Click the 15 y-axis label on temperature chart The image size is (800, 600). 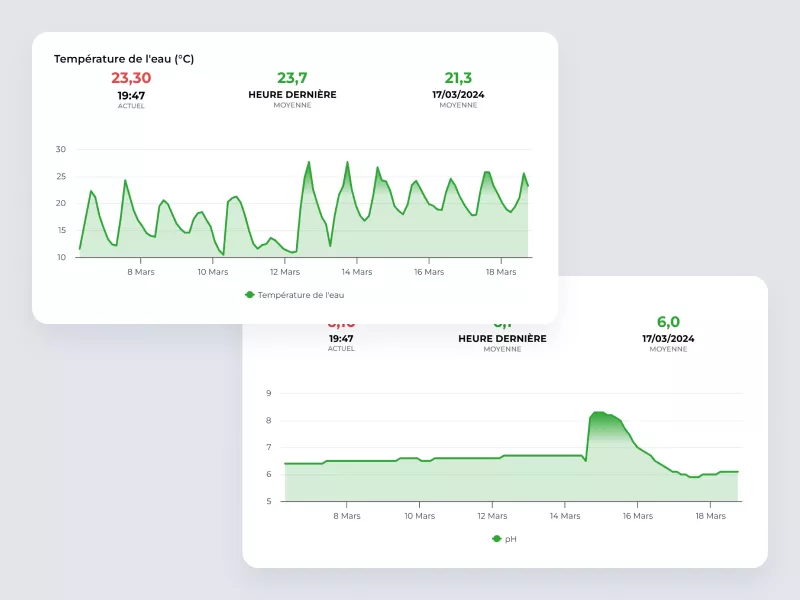click(61, 230)
